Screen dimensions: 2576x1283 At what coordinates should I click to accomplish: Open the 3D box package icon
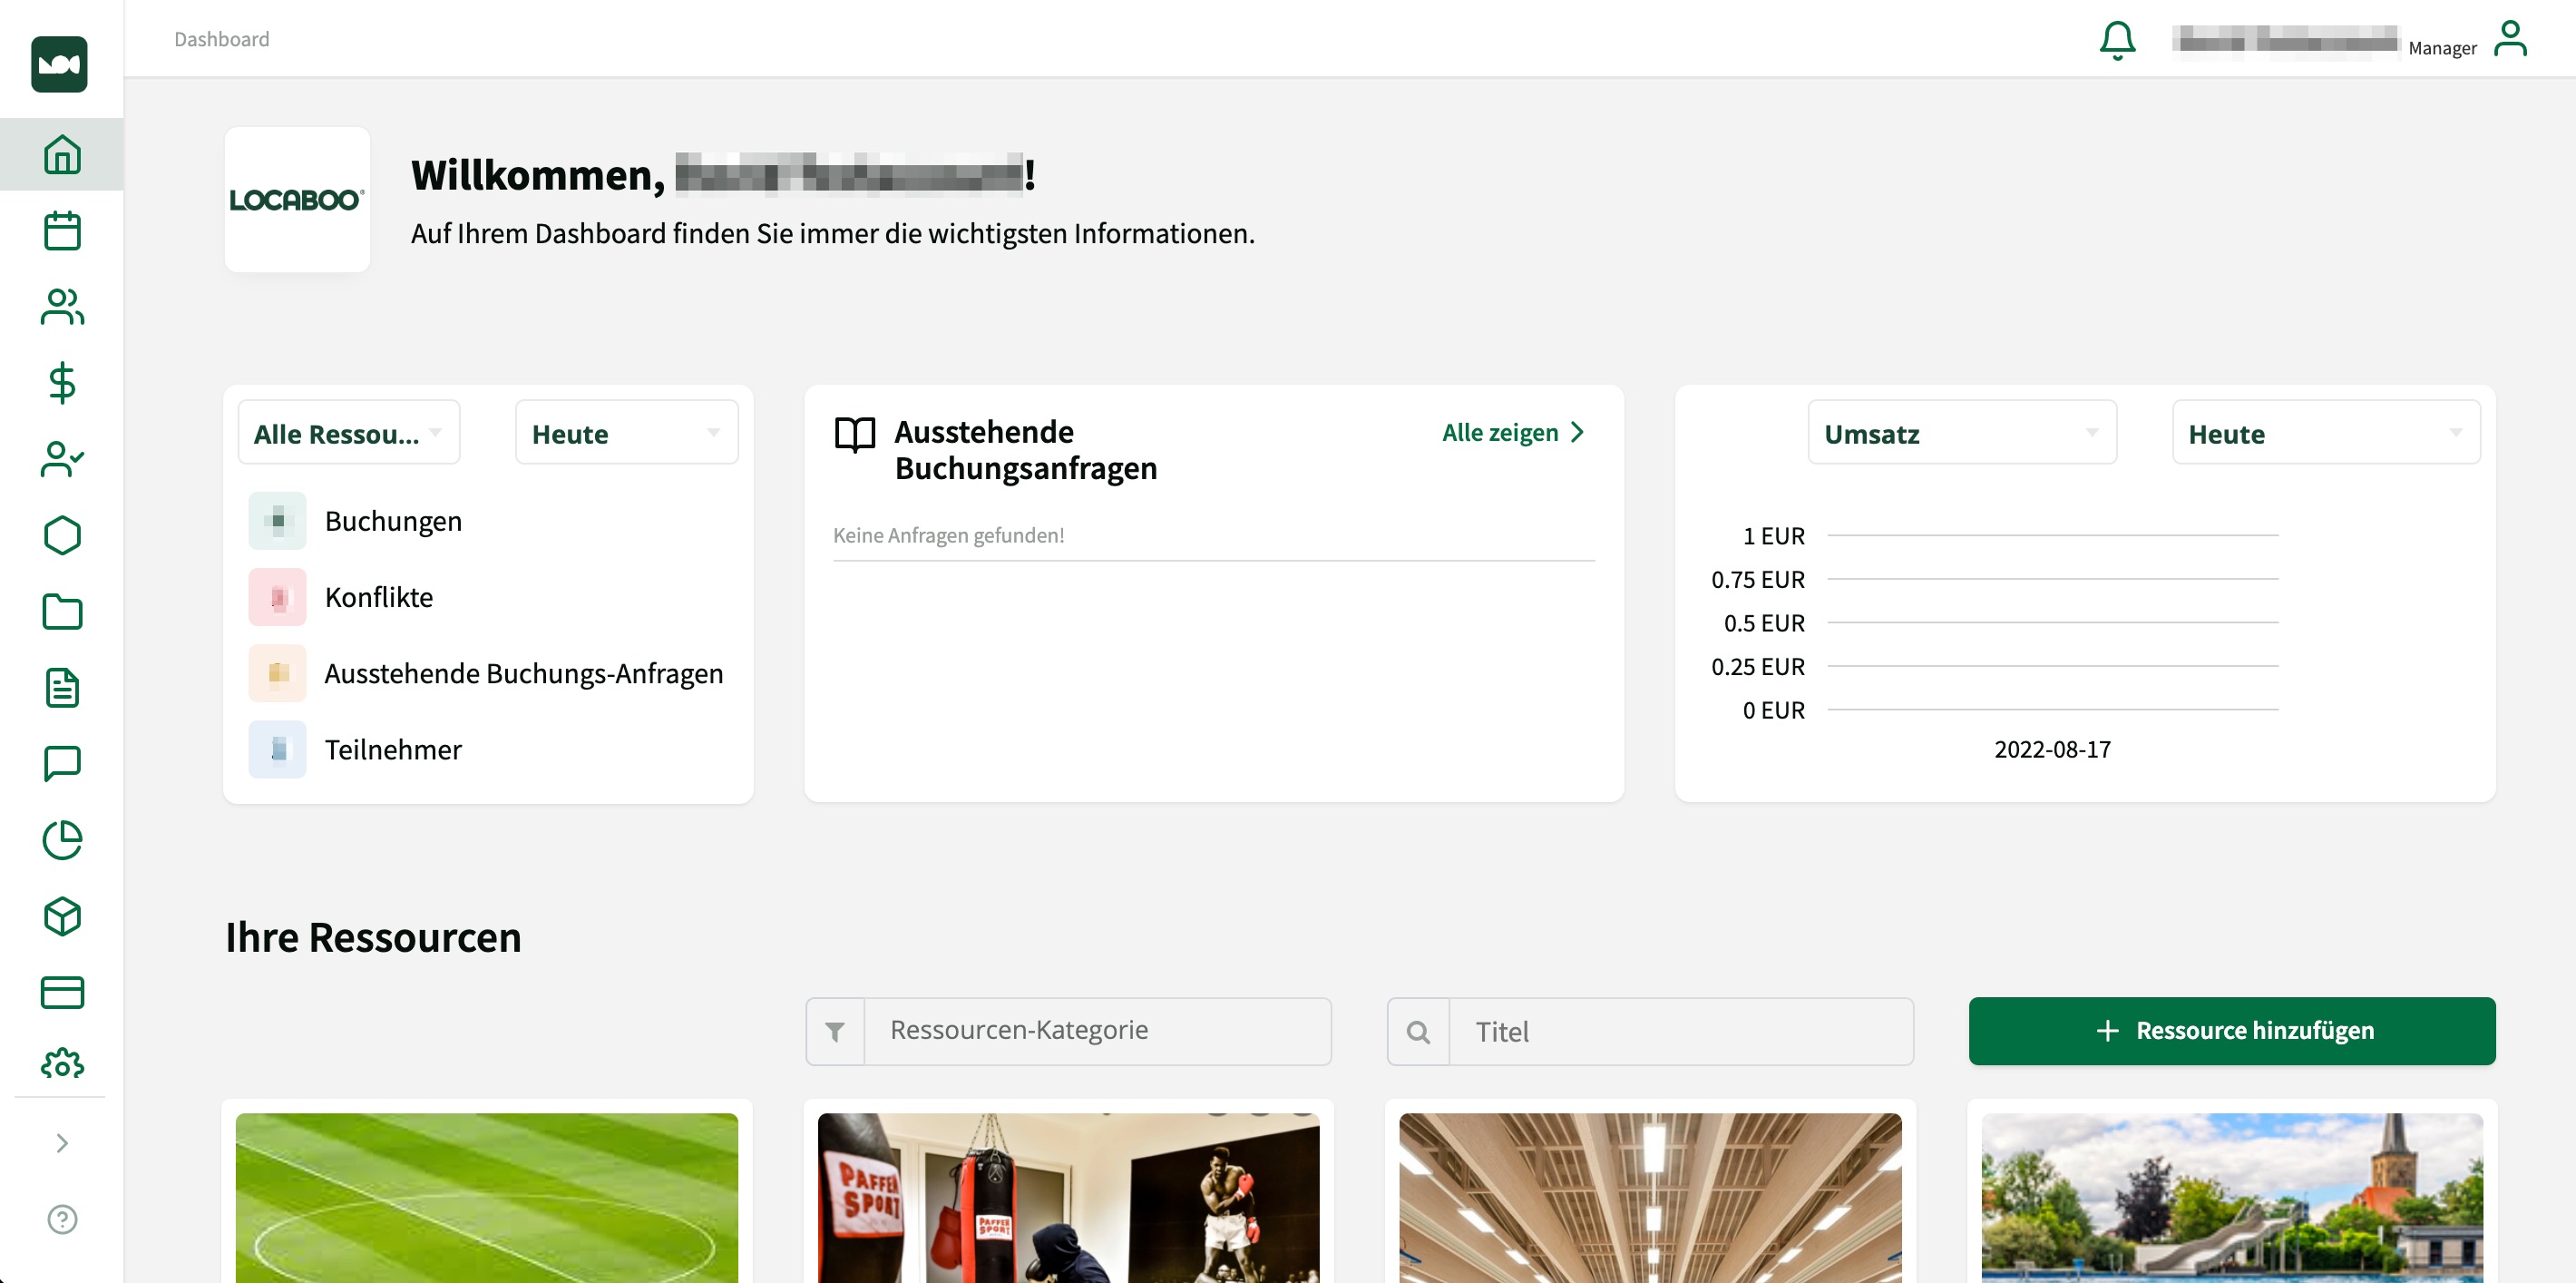click(x=62, y=916)
